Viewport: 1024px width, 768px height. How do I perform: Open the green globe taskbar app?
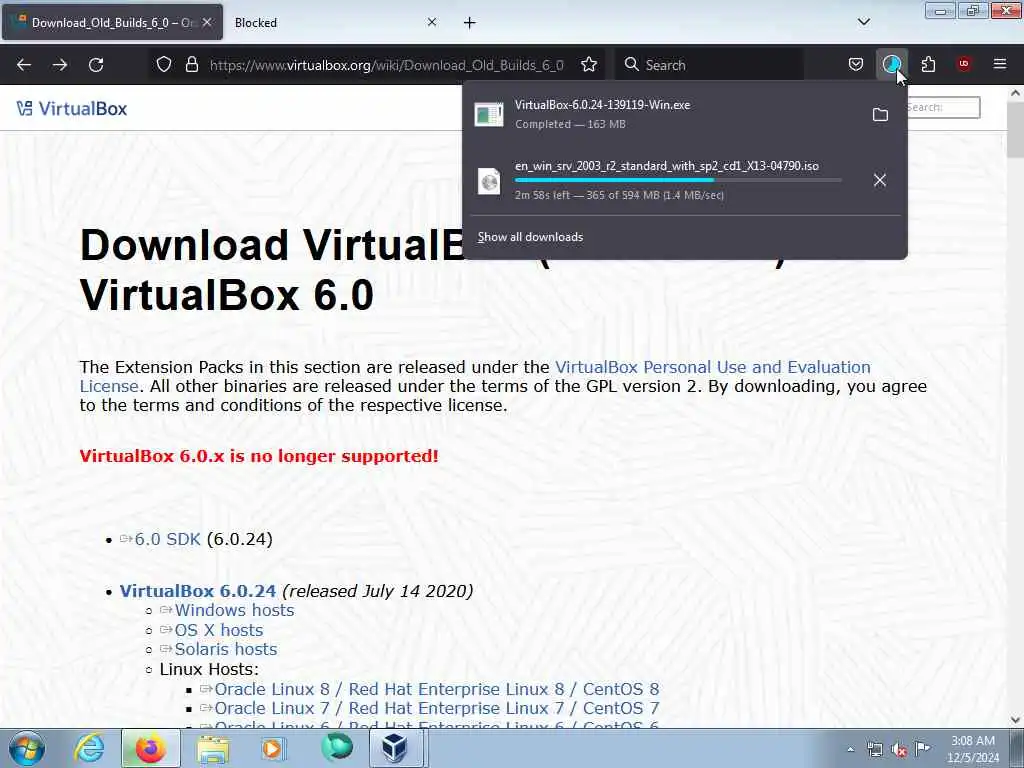tap(337, 748)
